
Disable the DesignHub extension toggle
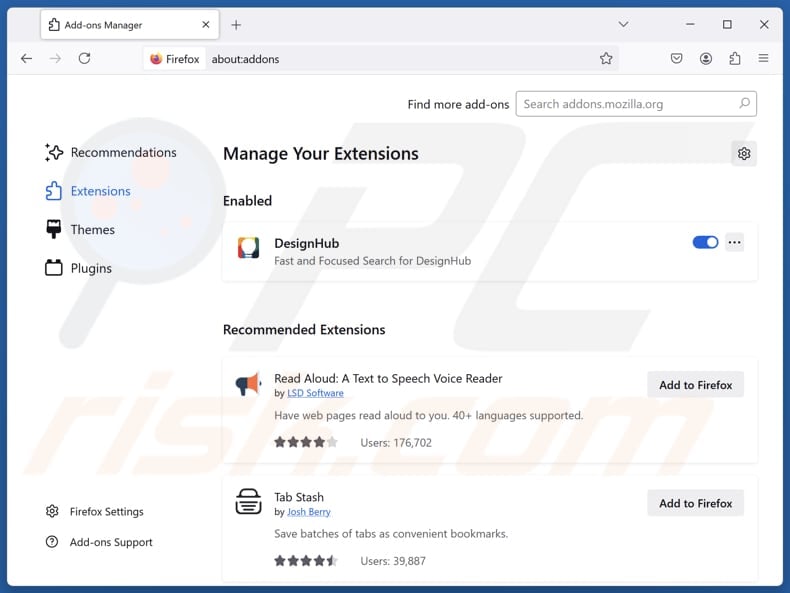click(x=705, y=242)
